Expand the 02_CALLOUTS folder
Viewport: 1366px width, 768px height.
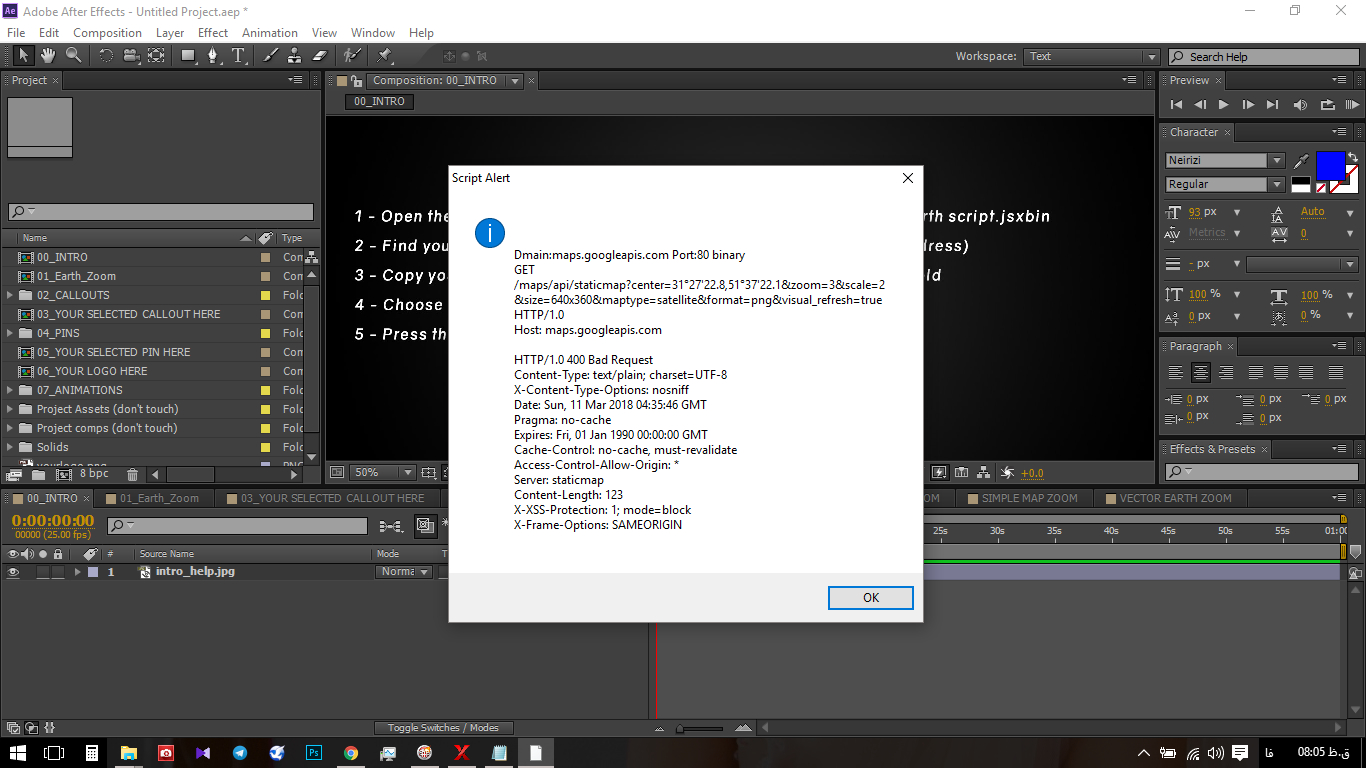click(x=10, y=295)
